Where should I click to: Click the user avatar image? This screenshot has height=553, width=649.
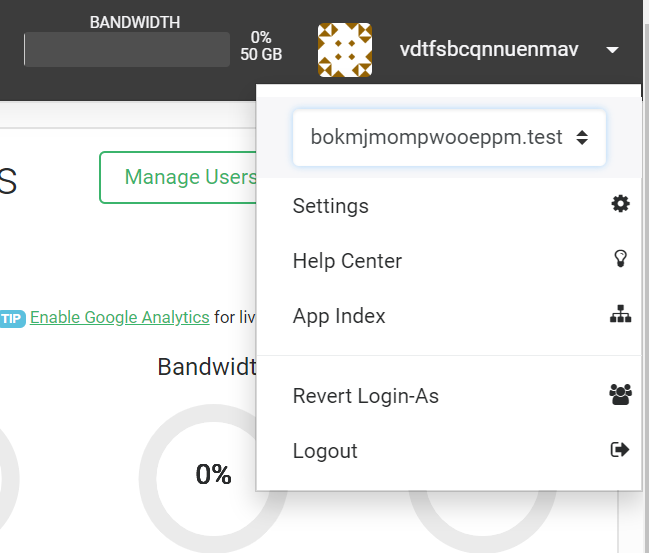click(345, 50)
